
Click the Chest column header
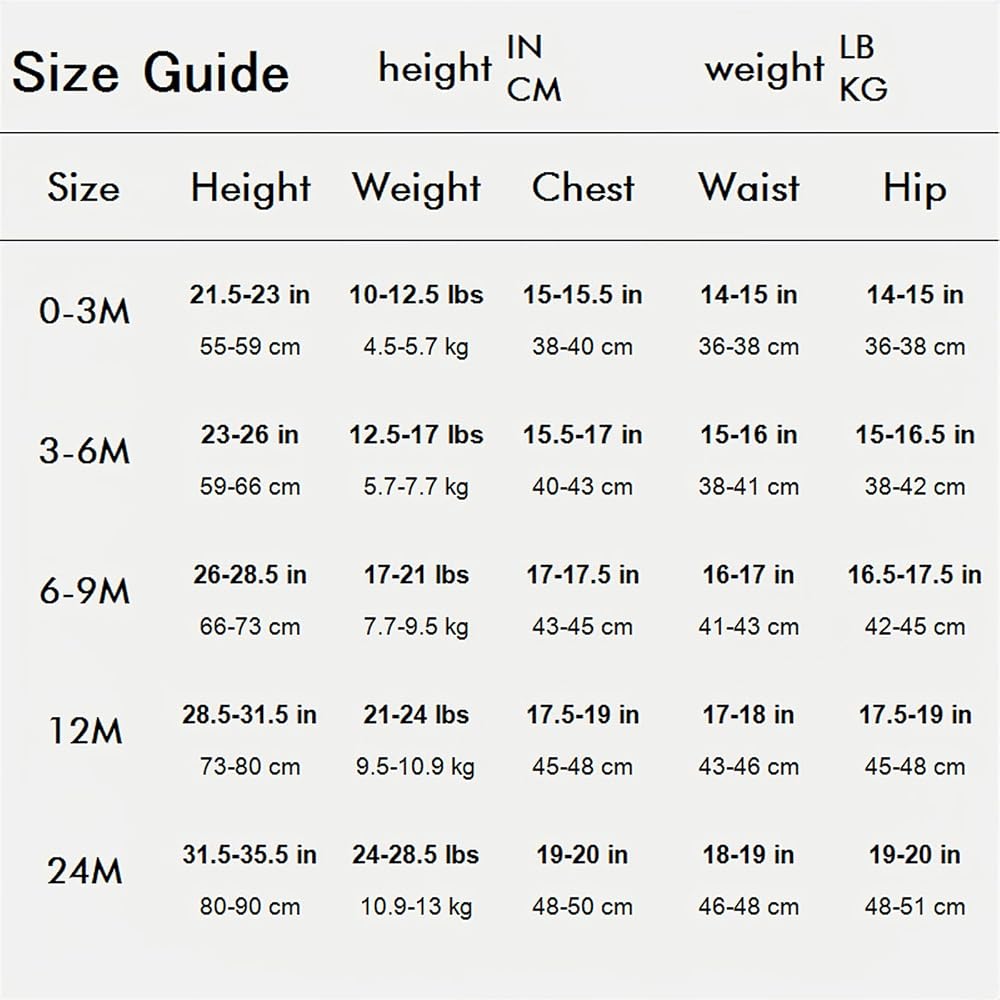click(583, 188)
